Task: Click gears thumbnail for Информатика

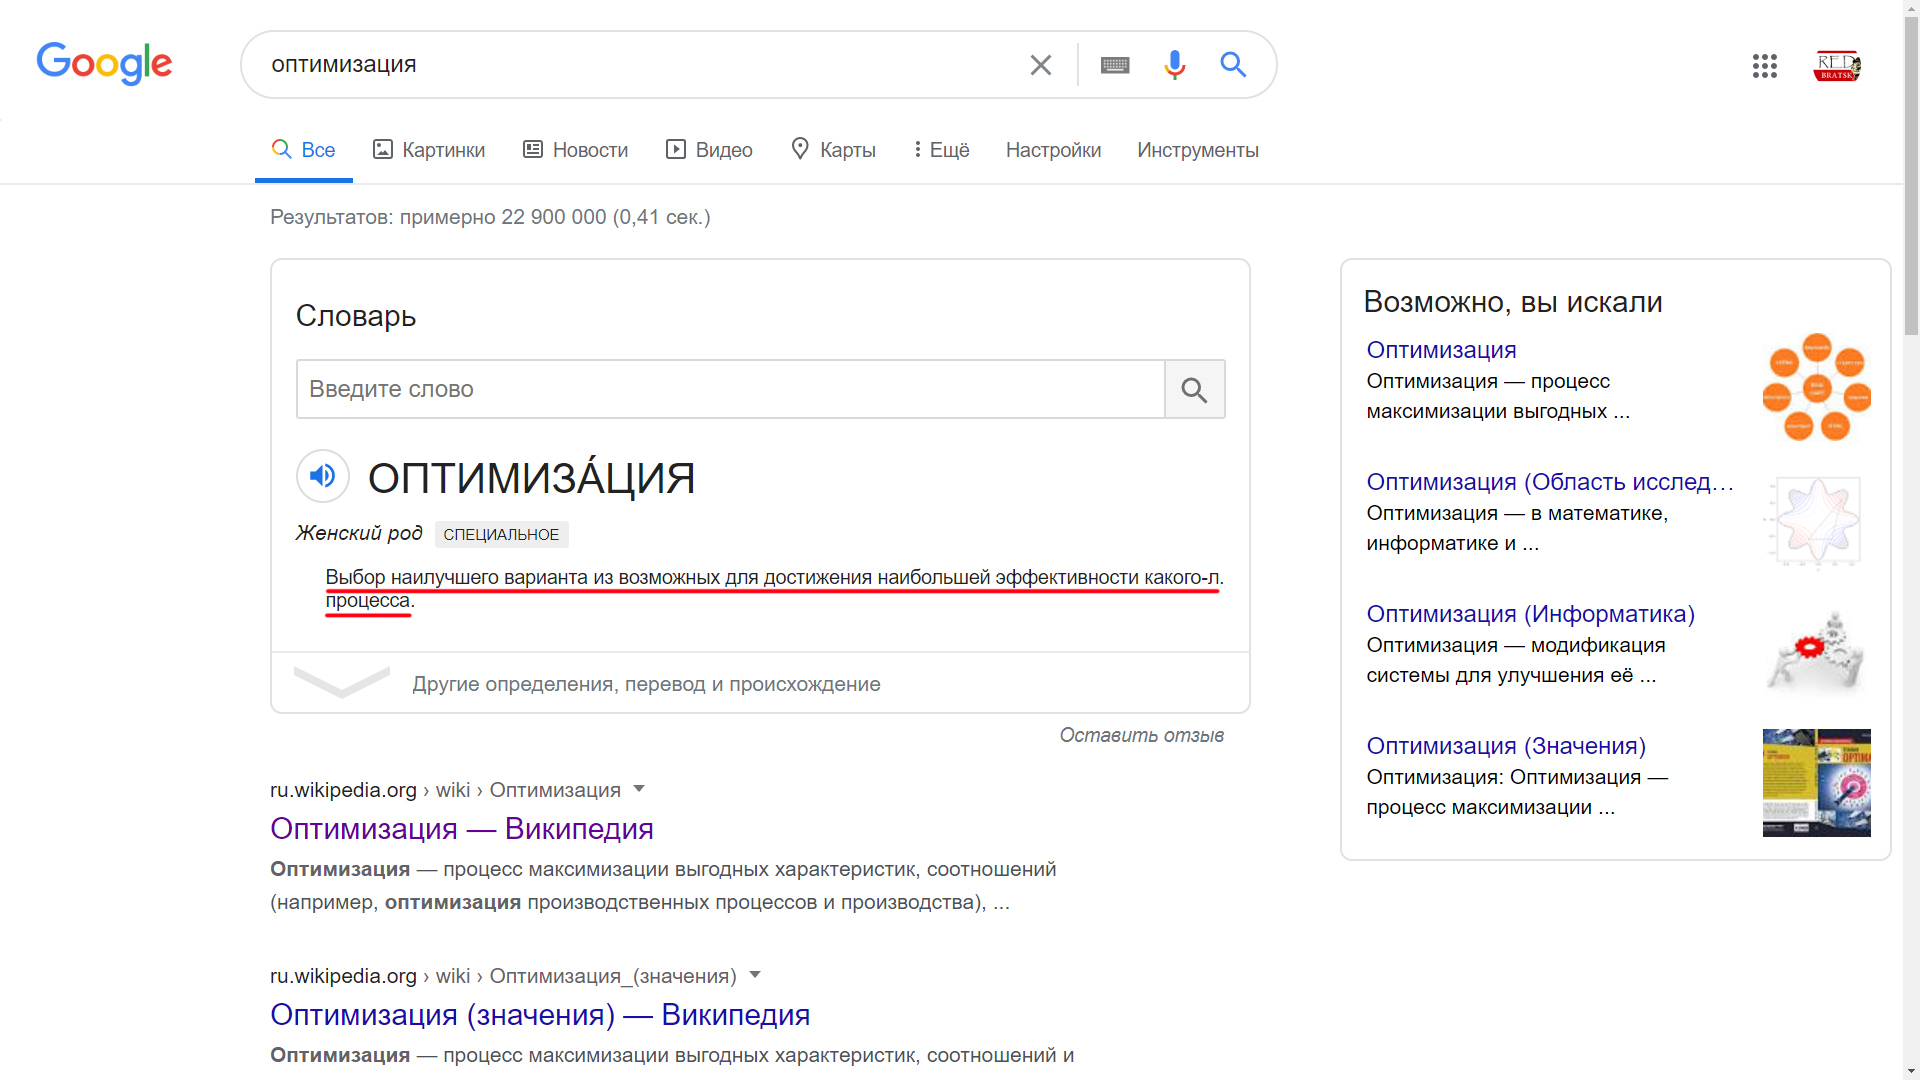Action: point(1816,652)
